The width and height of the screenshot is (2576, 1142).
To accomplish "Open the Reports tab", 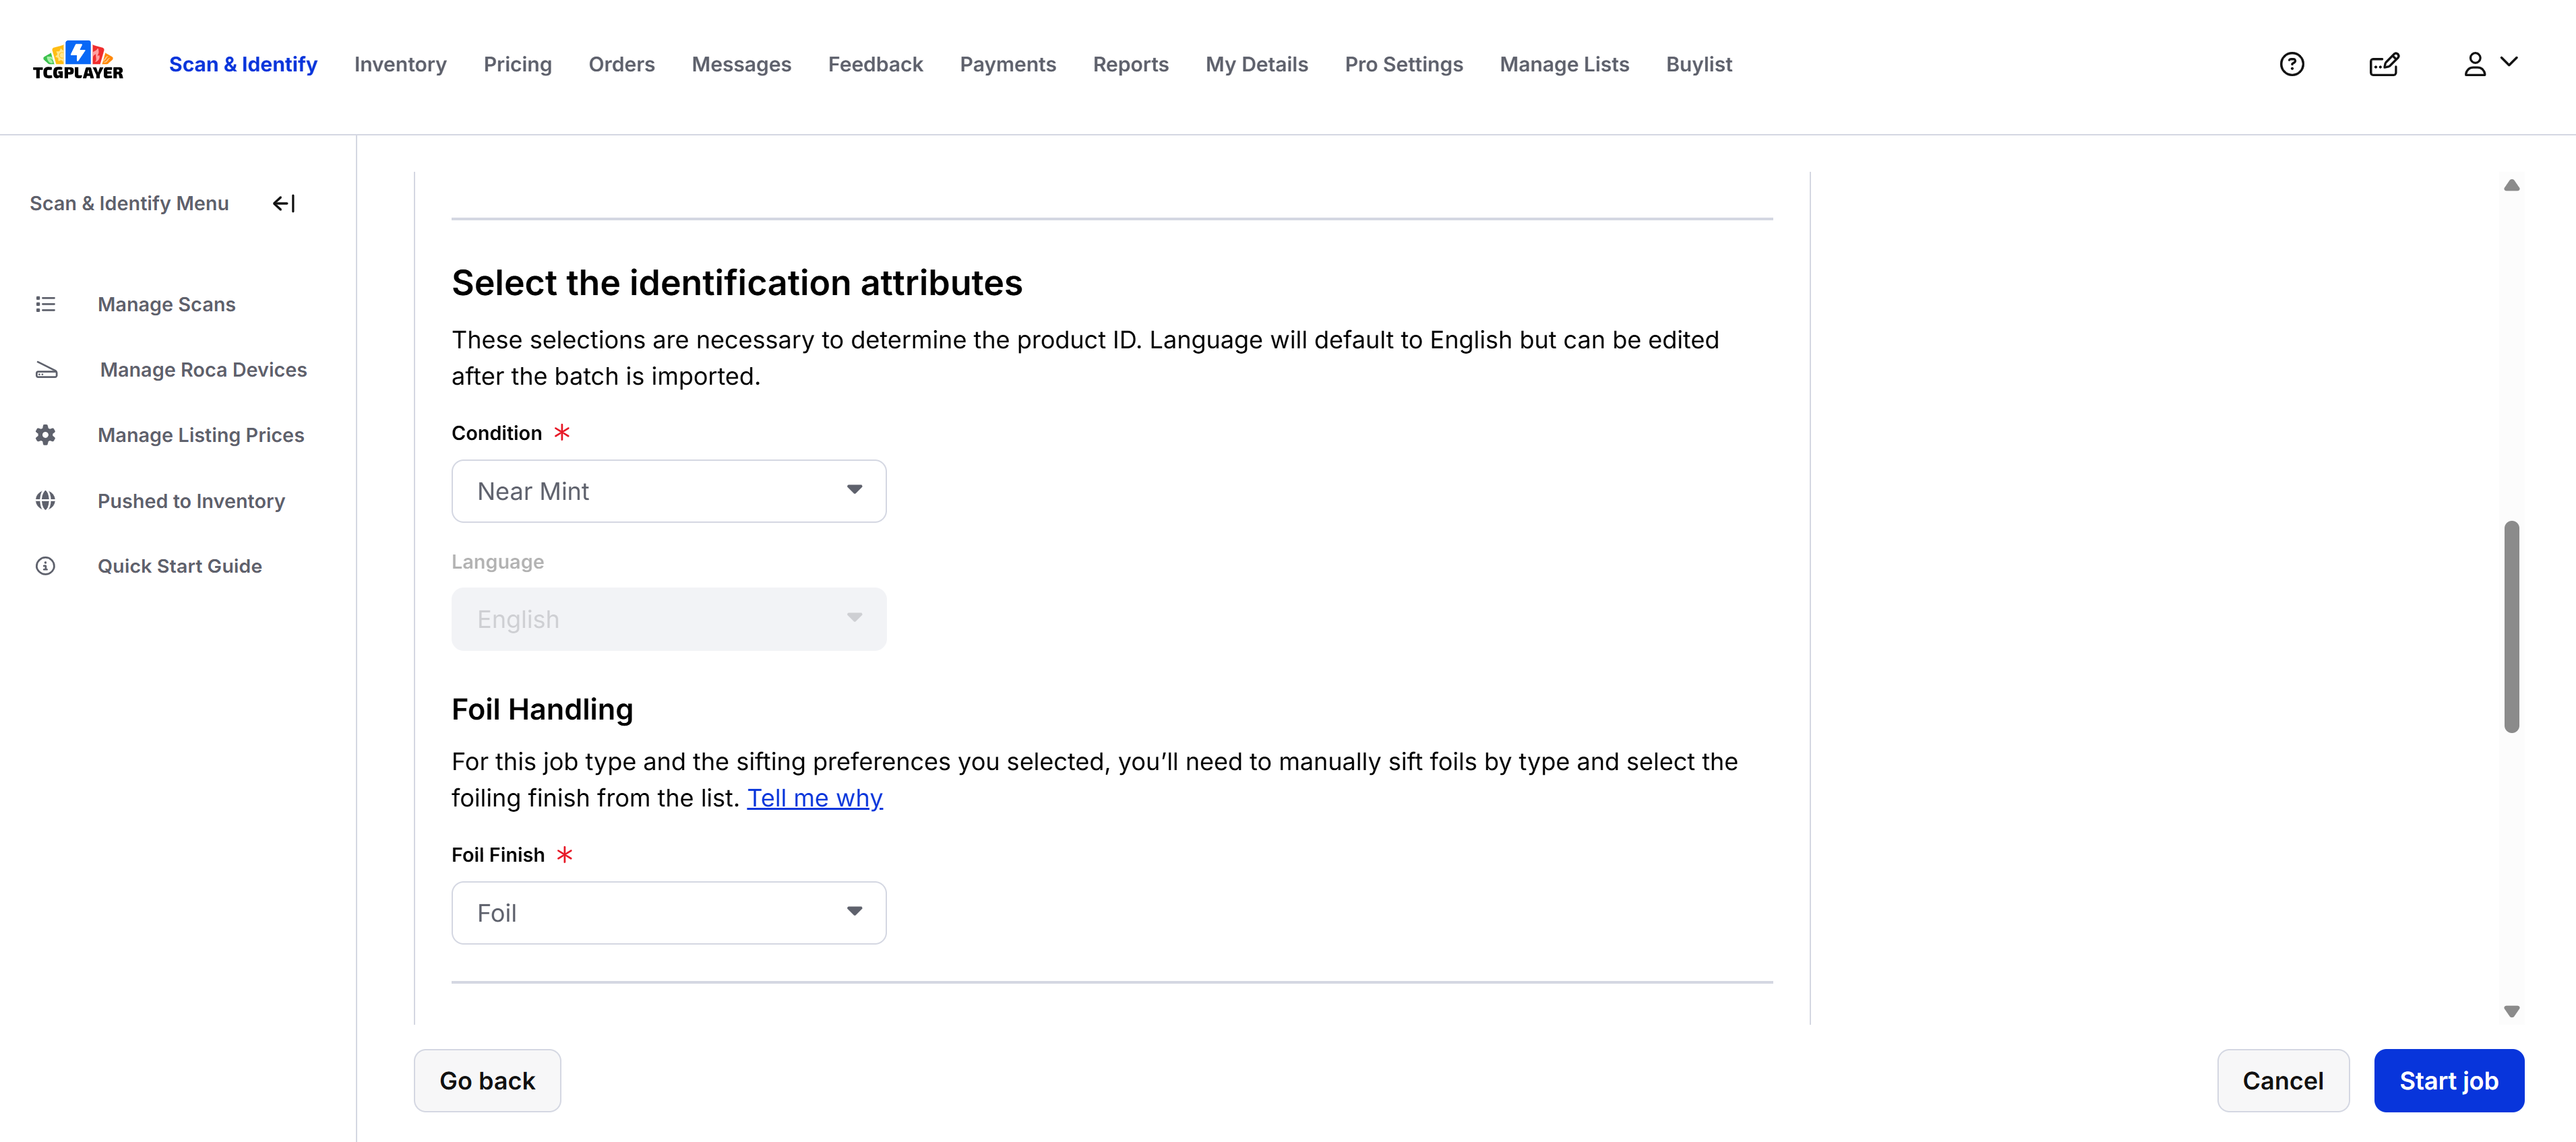I will 1130,64.
